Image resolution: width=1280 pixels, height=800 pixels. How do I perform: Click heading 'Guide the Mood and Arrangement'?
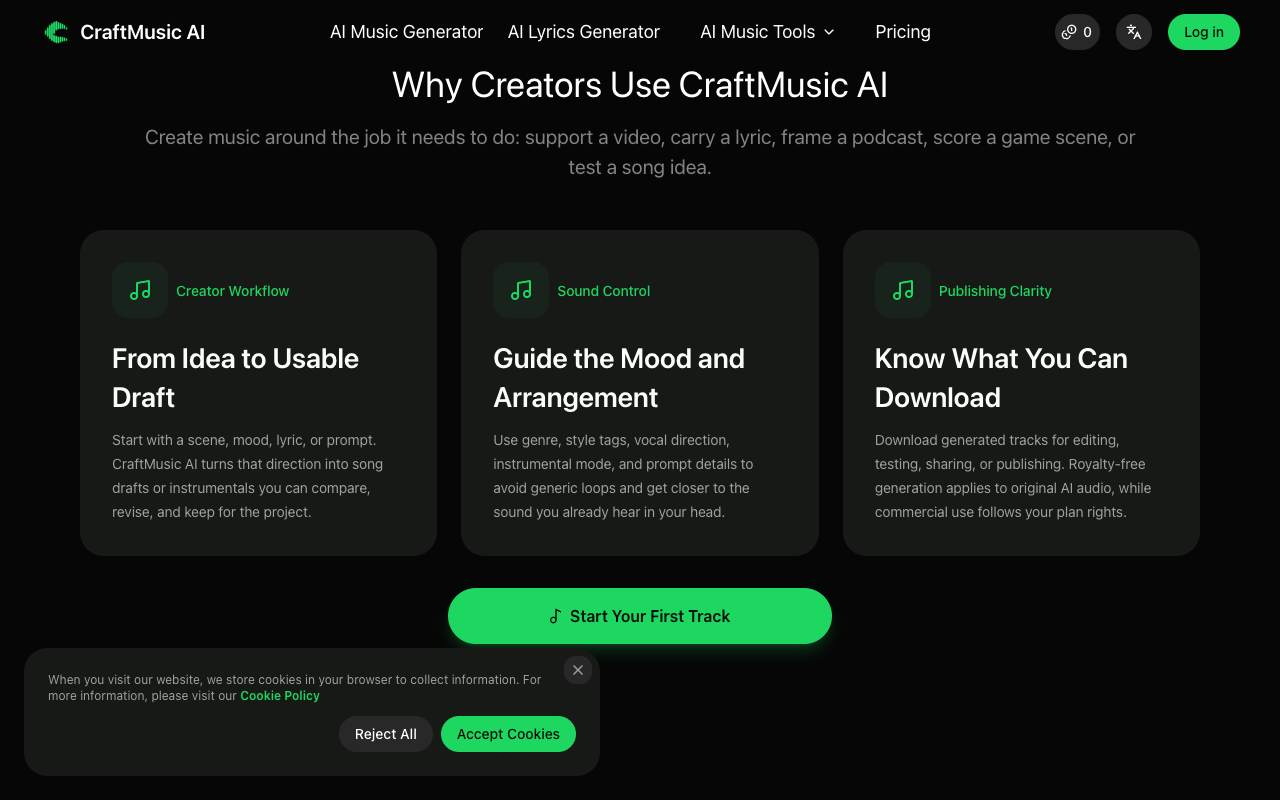tap(619, 378)
